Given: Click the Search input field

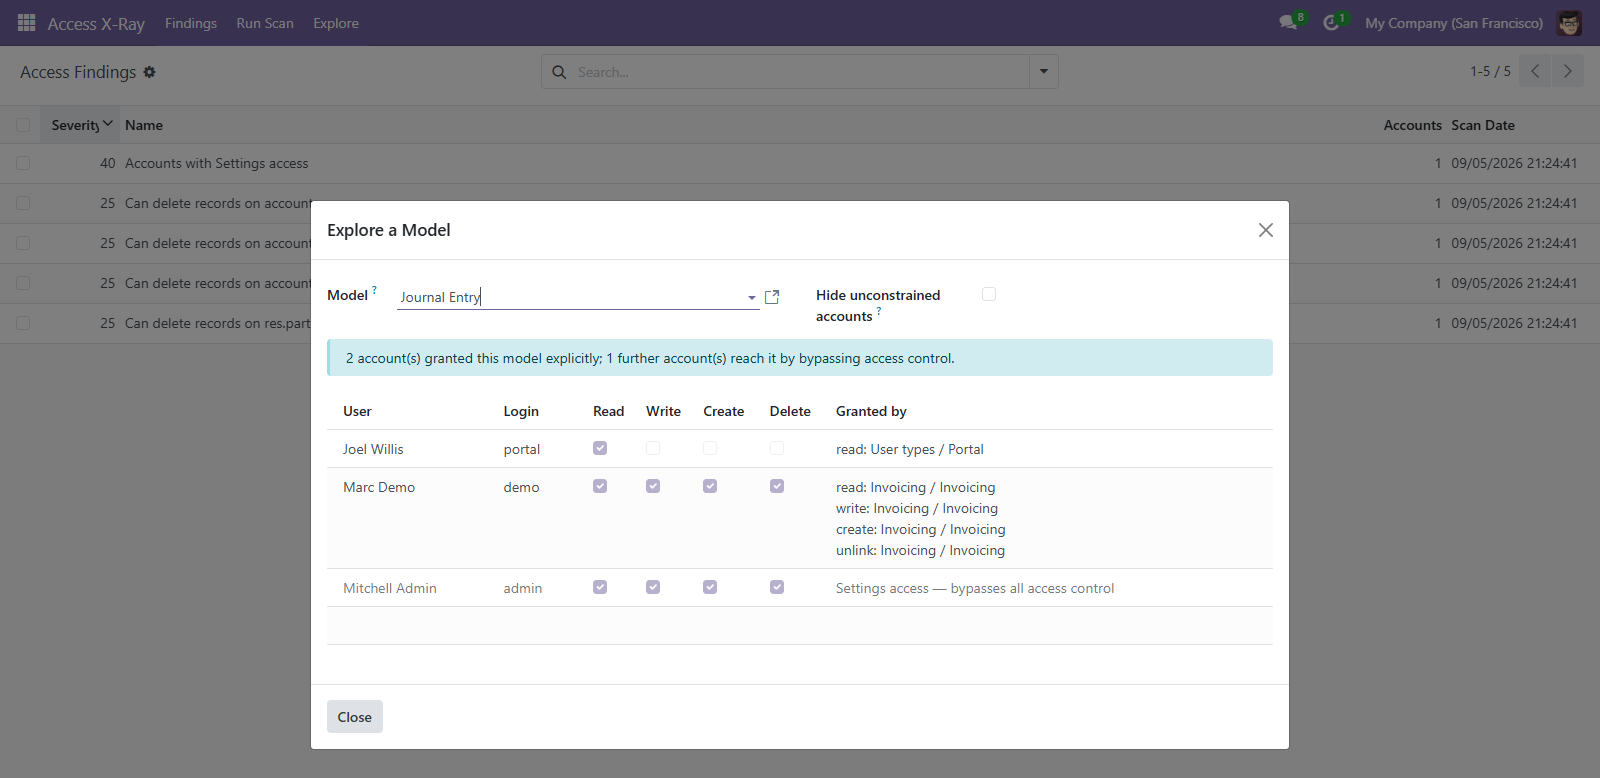Looking at the screenshot, I should [x=800, y=72].
